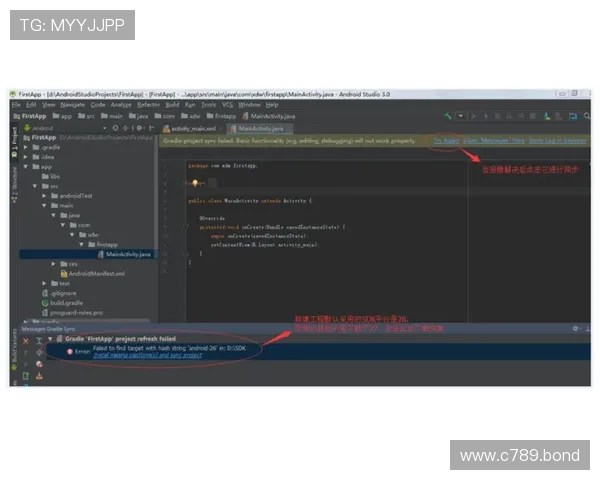600x480 pixels.
Task: Open the Project Structure toolbar icon
Action: [x=573, y=116]
